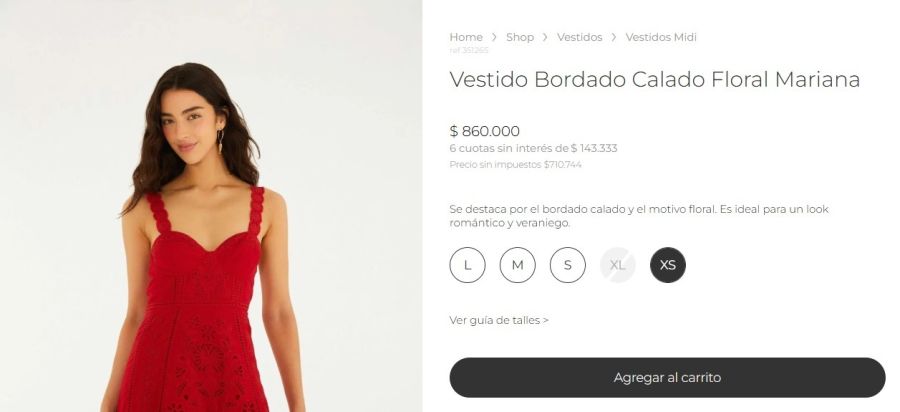Click the Vestido Bordado Calado Floral Mariana title
Viewport: 900px width, 412px height.
(654, 79)
